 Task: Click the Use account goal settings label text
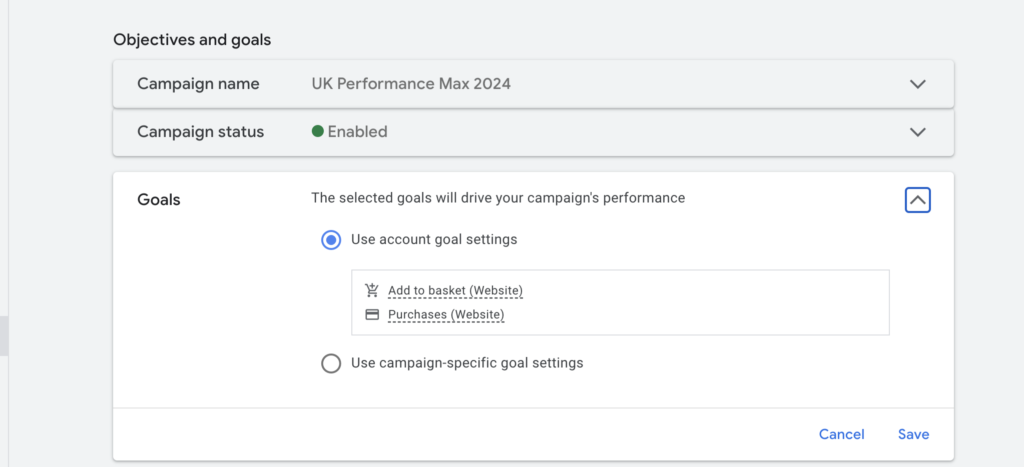tap(434, 240)
